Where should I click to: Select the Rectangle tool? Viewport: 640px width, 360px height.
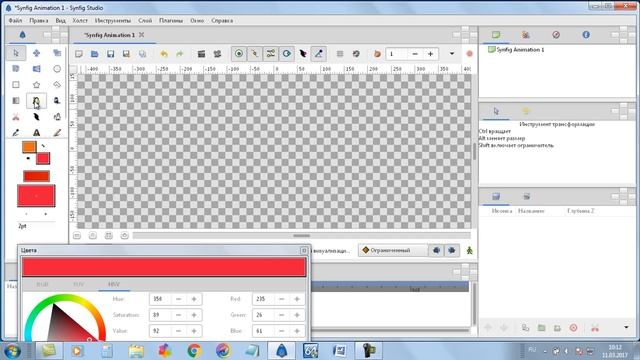pos(16,84)
